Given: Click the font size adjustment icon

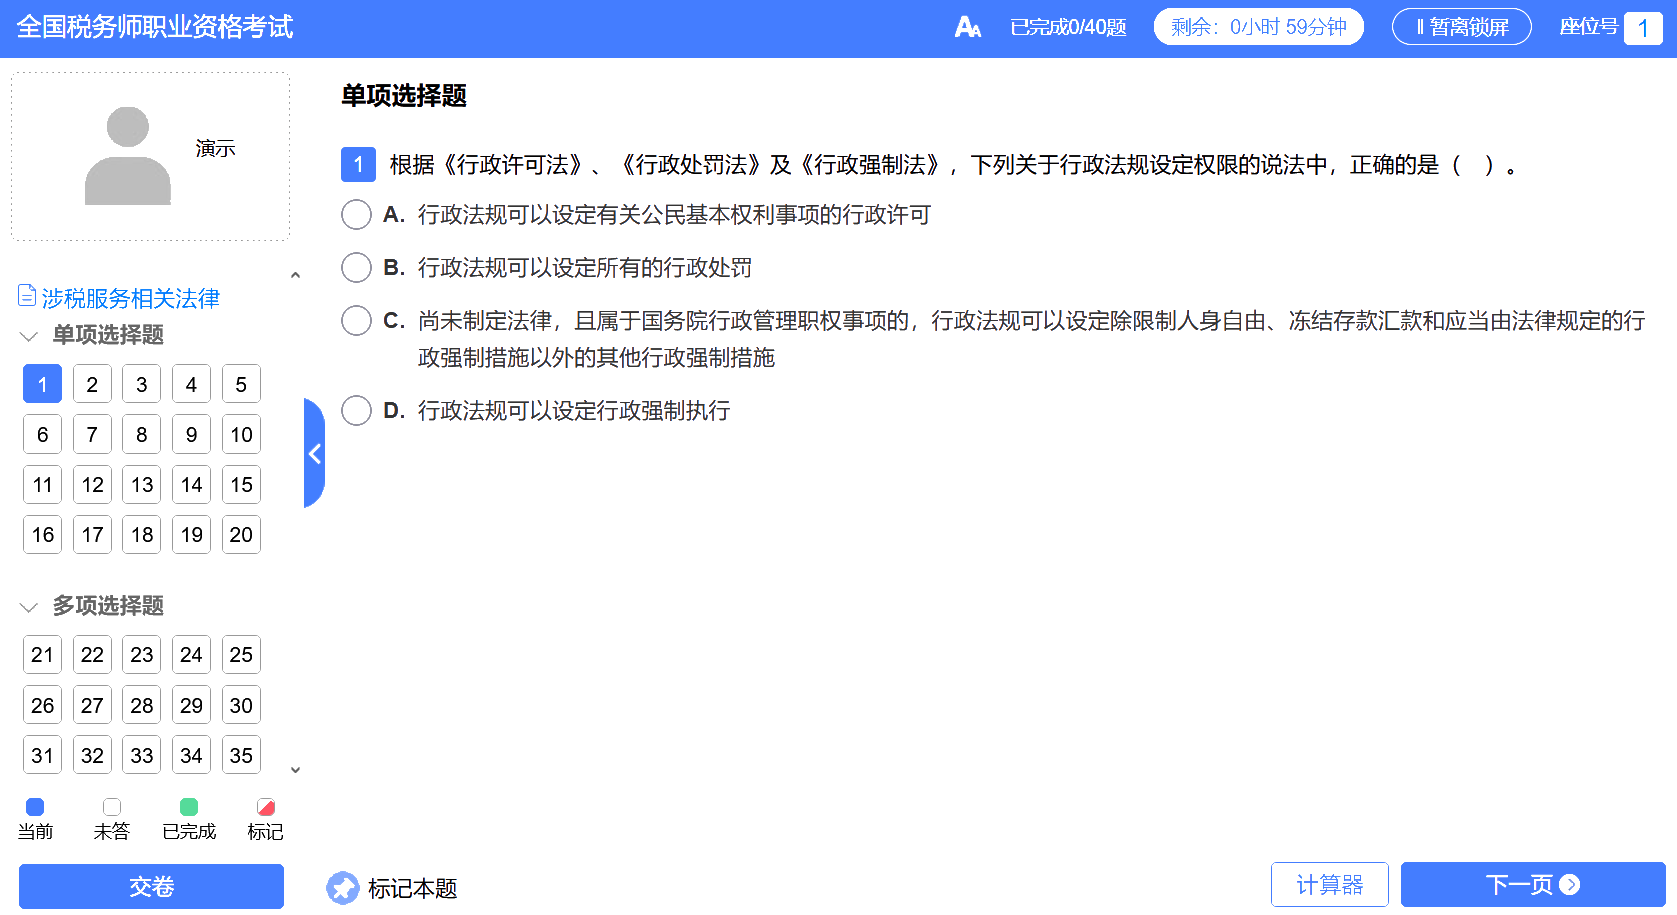Looking at the screenshot, I should tap(967, 27).
